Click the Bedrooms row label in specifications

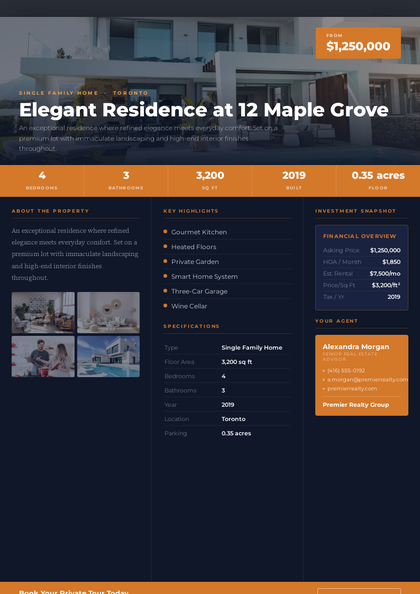tap(180, 376)
